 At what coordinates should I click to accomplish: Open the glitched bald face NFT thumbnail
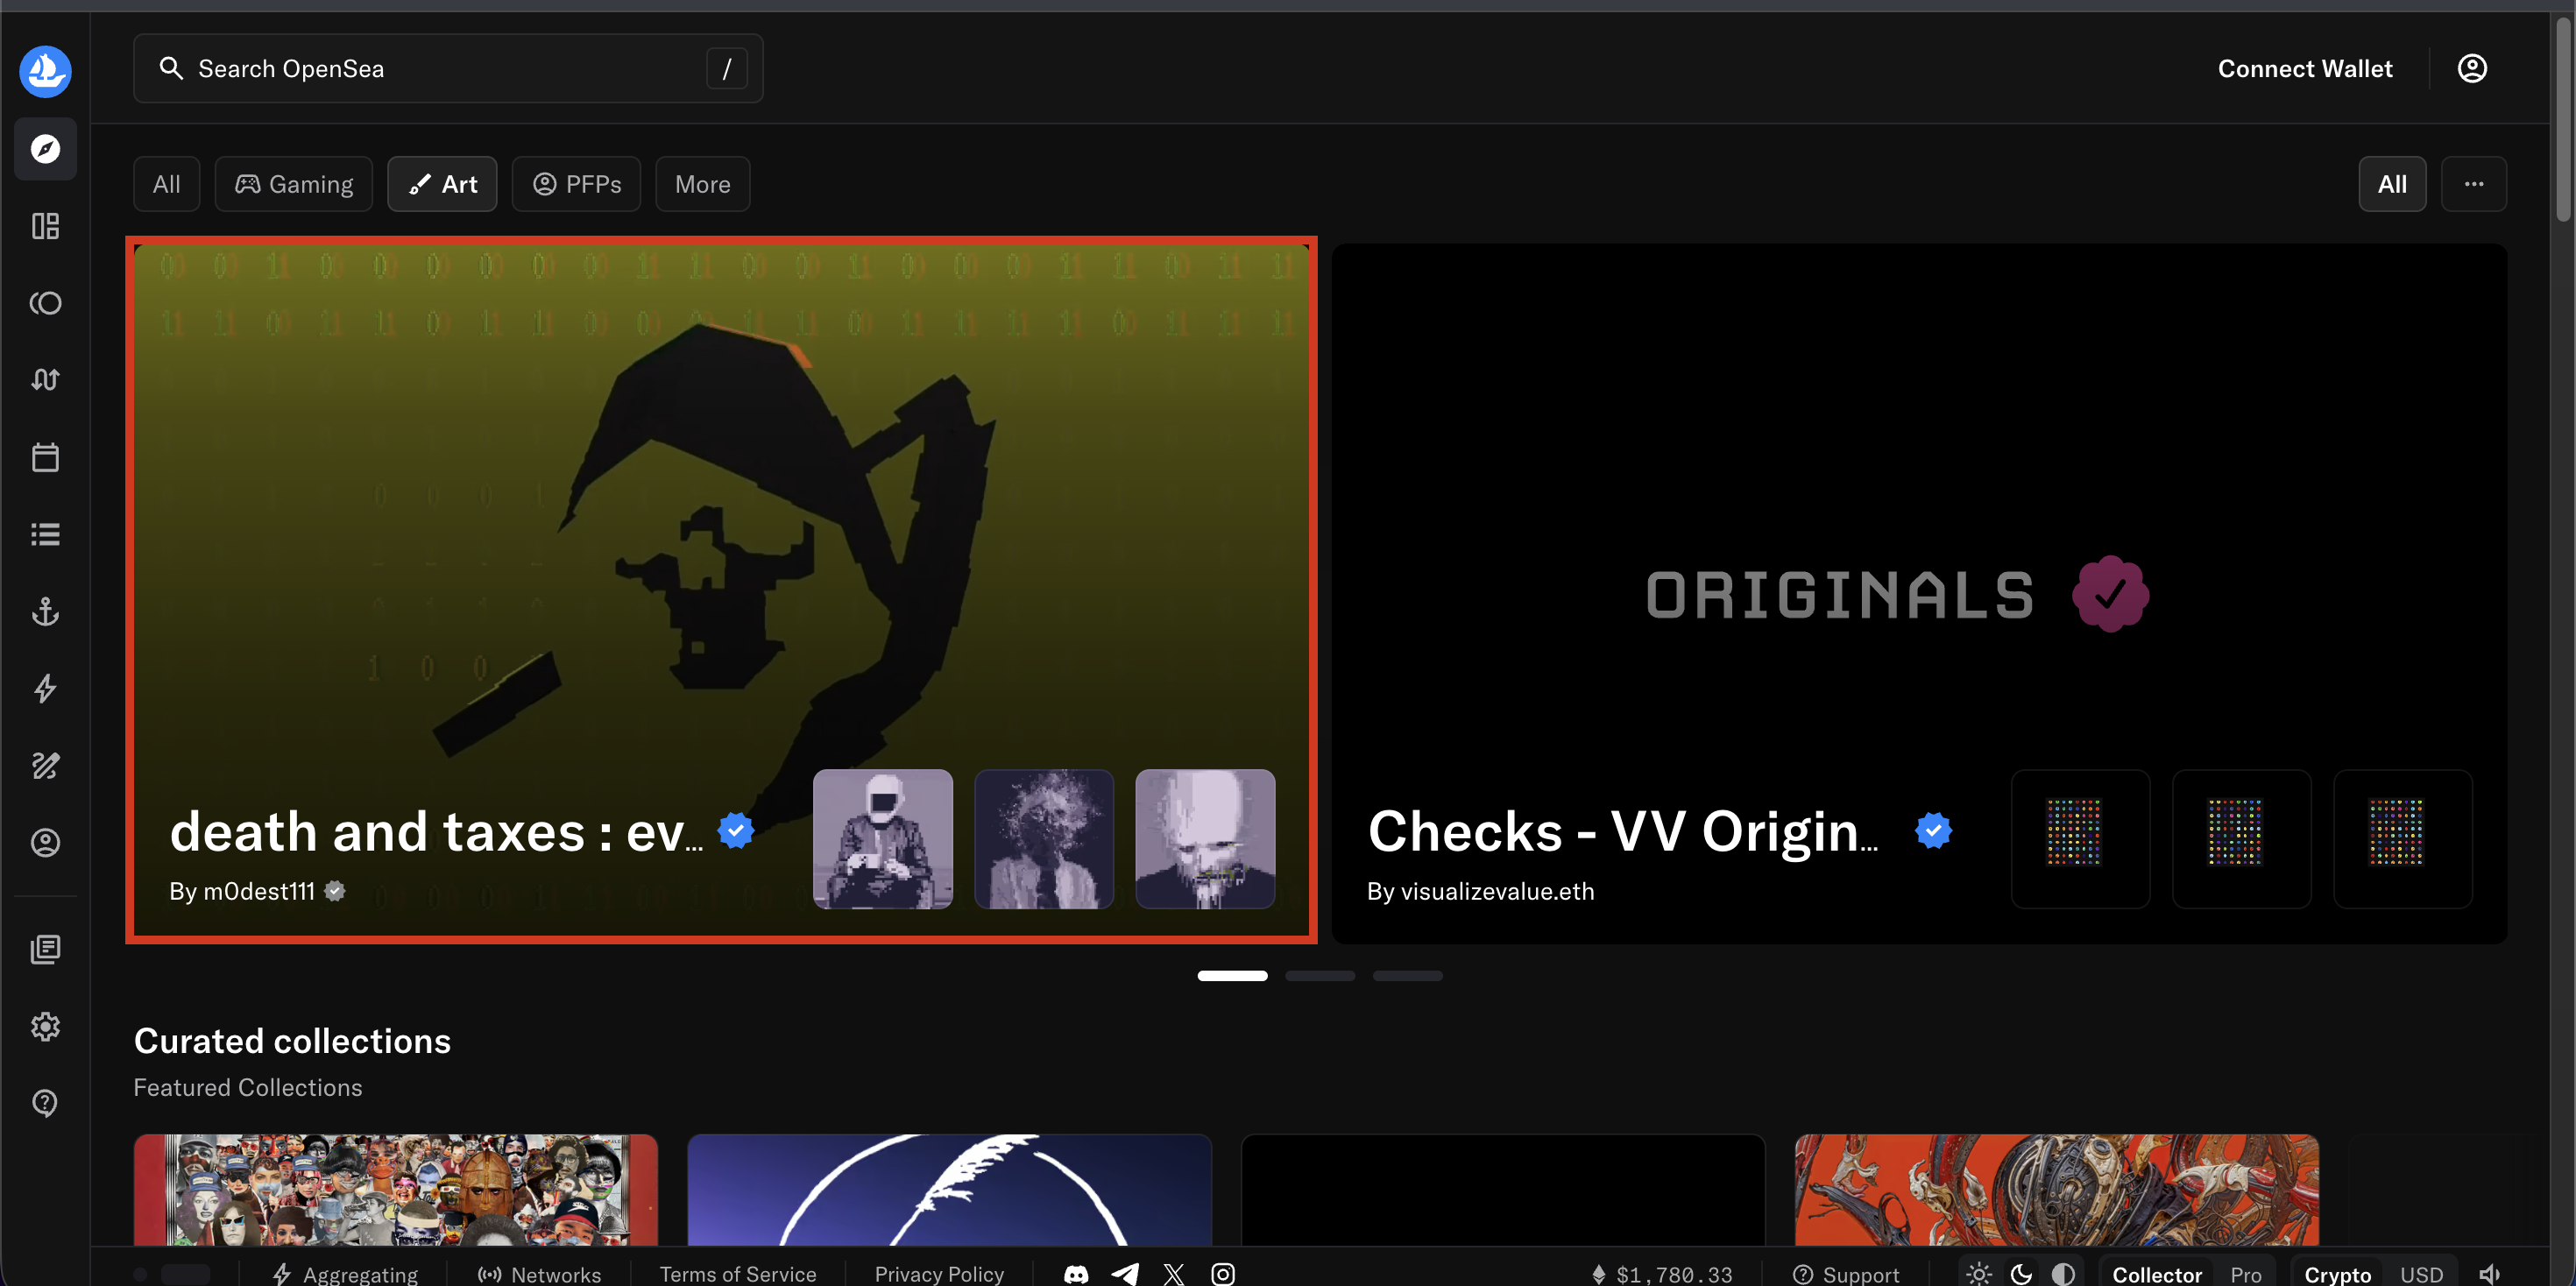(1205, 839)
